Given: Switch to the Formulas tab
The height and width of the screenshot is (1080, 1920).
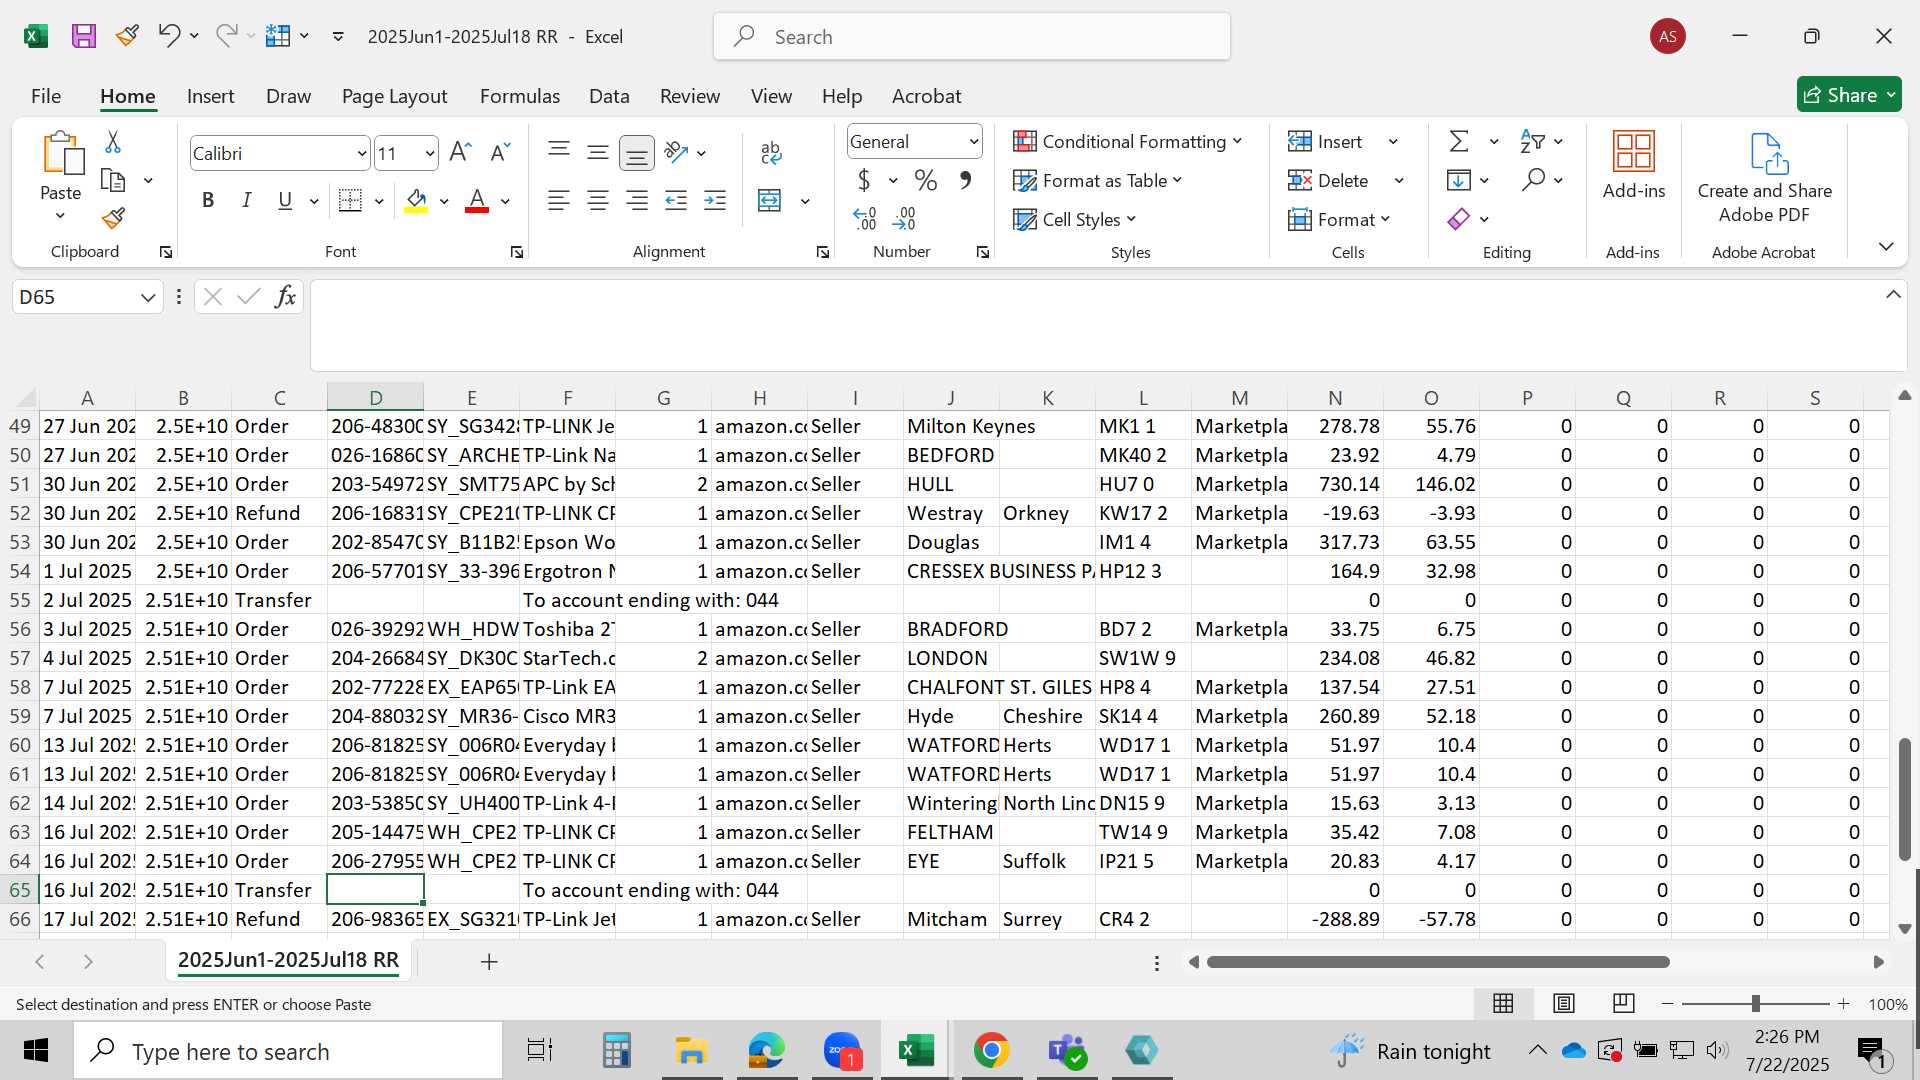Looking at the screenshot, I should click(520, 96).
